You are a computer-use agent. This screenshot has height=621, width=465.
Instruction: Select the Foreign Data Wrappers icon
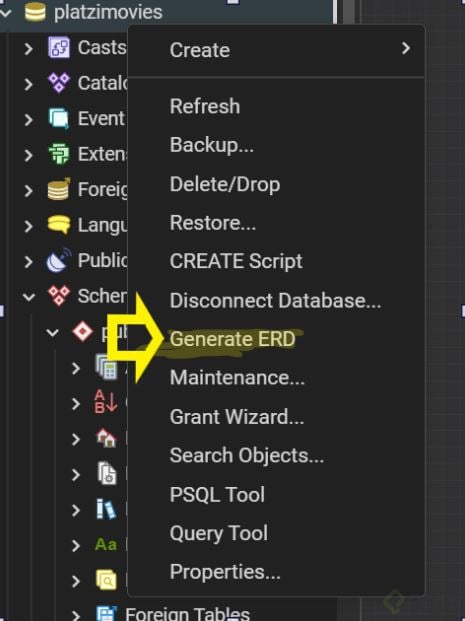pos(59,189)
